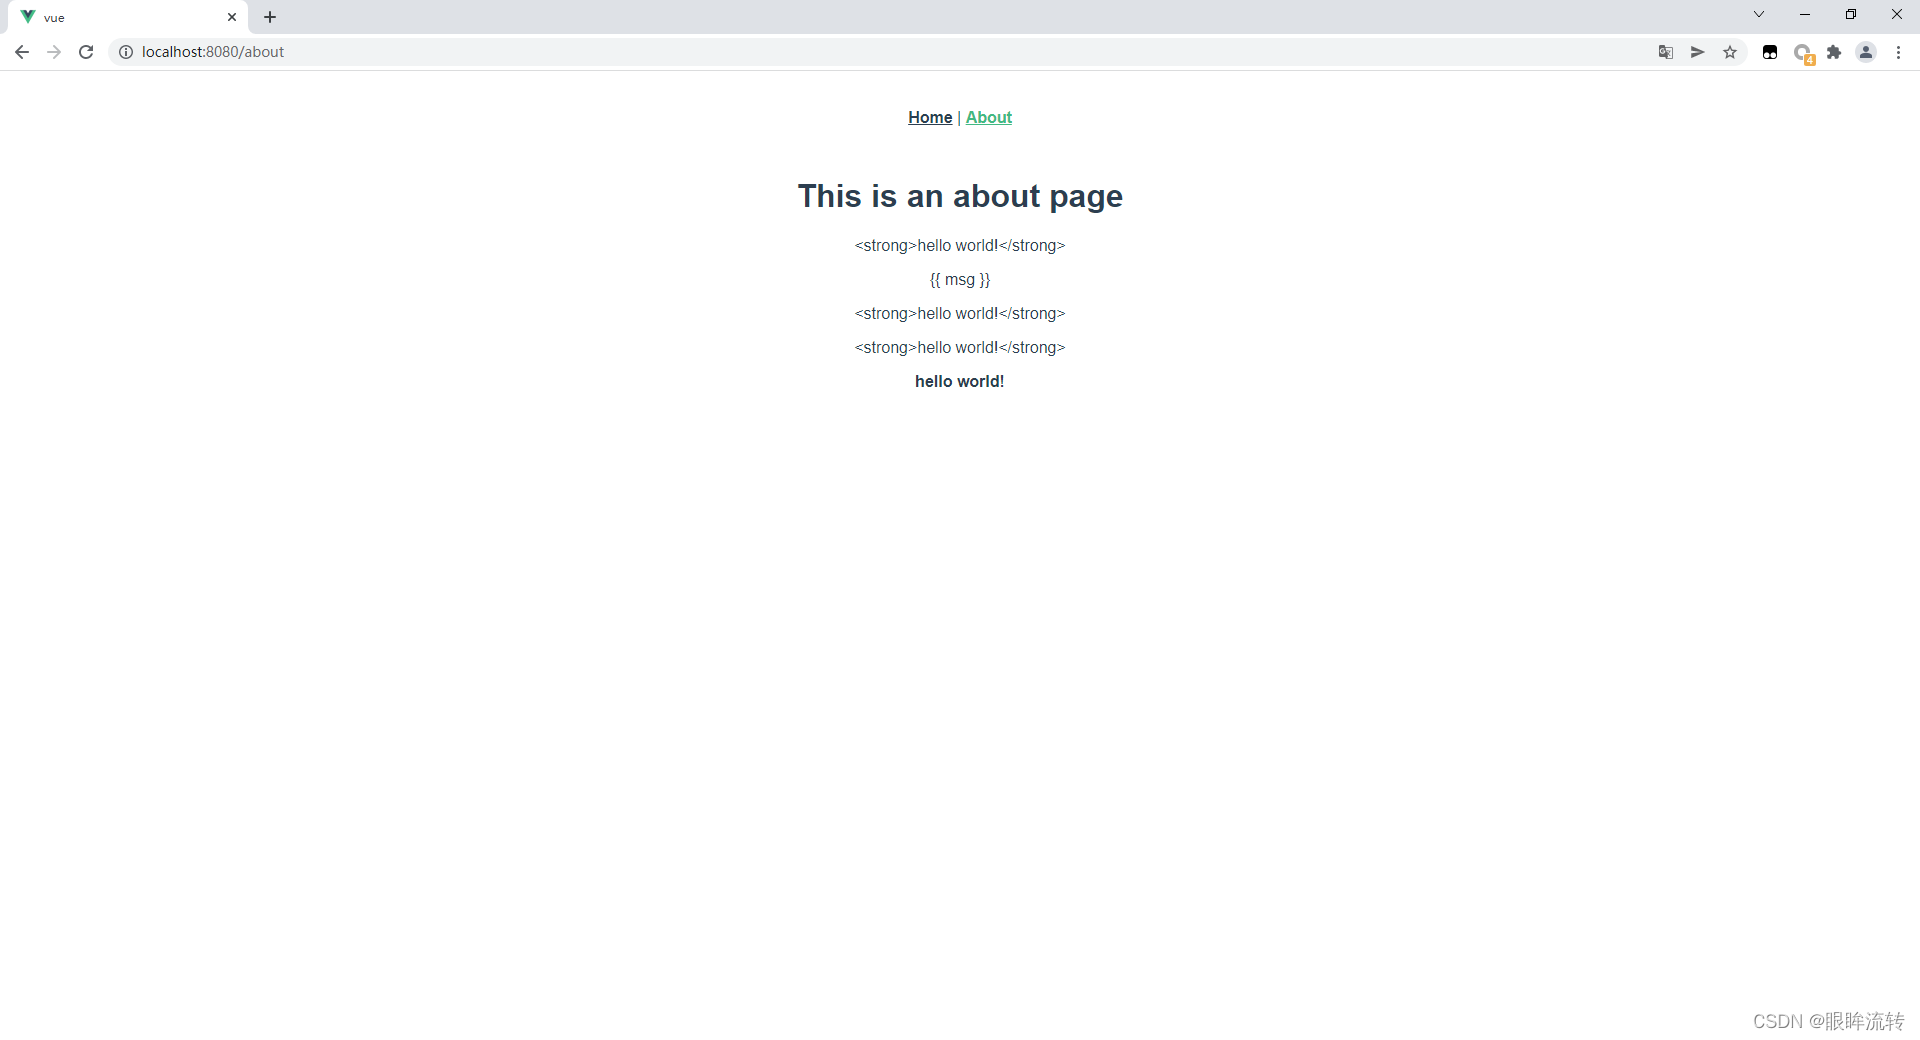This screenshot has width=1920, height=1040.
Task: Restore down the browser window
Action: [x=1851, y=14]
